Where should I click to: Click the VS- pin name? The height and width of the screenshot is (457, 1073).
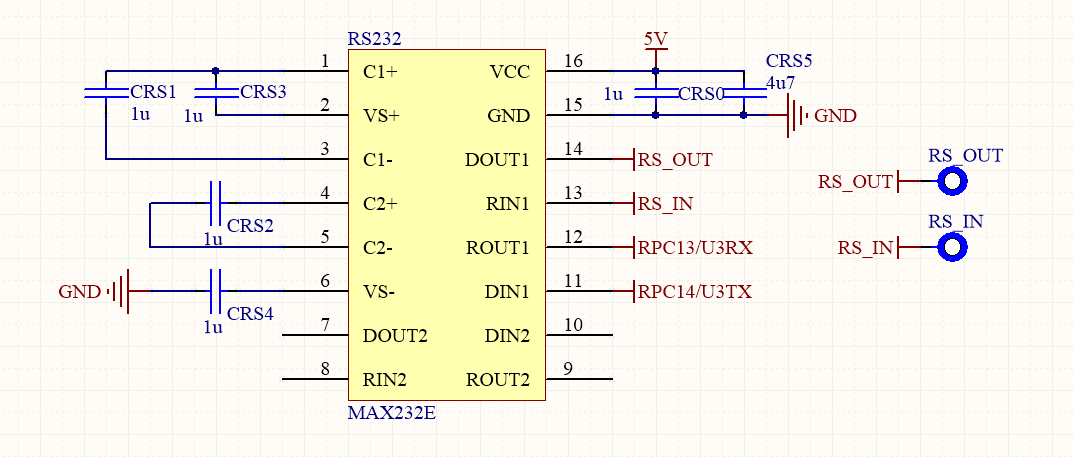pyautogui.click(x=379, y=292)
